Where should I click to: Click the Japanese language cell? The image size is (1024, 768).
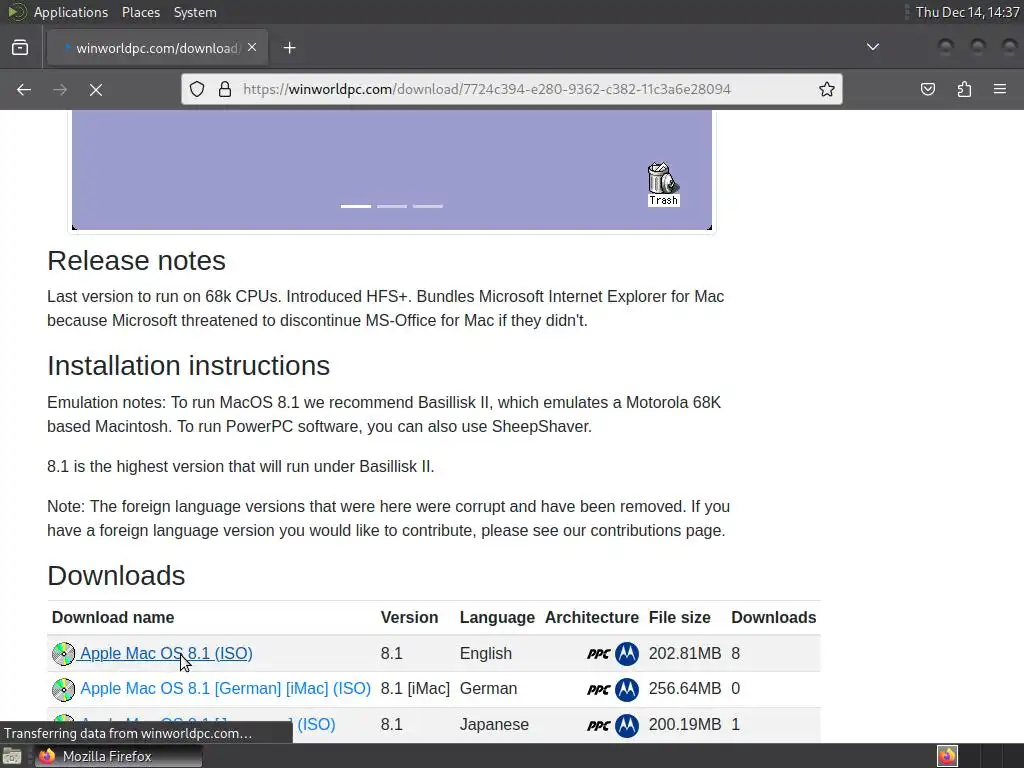point(494,724)
